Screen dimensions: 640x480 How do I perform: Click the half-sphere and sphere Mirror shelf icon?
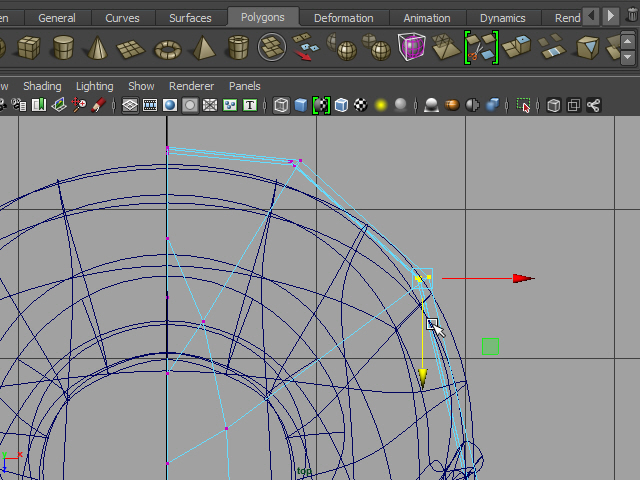point(342,47)
